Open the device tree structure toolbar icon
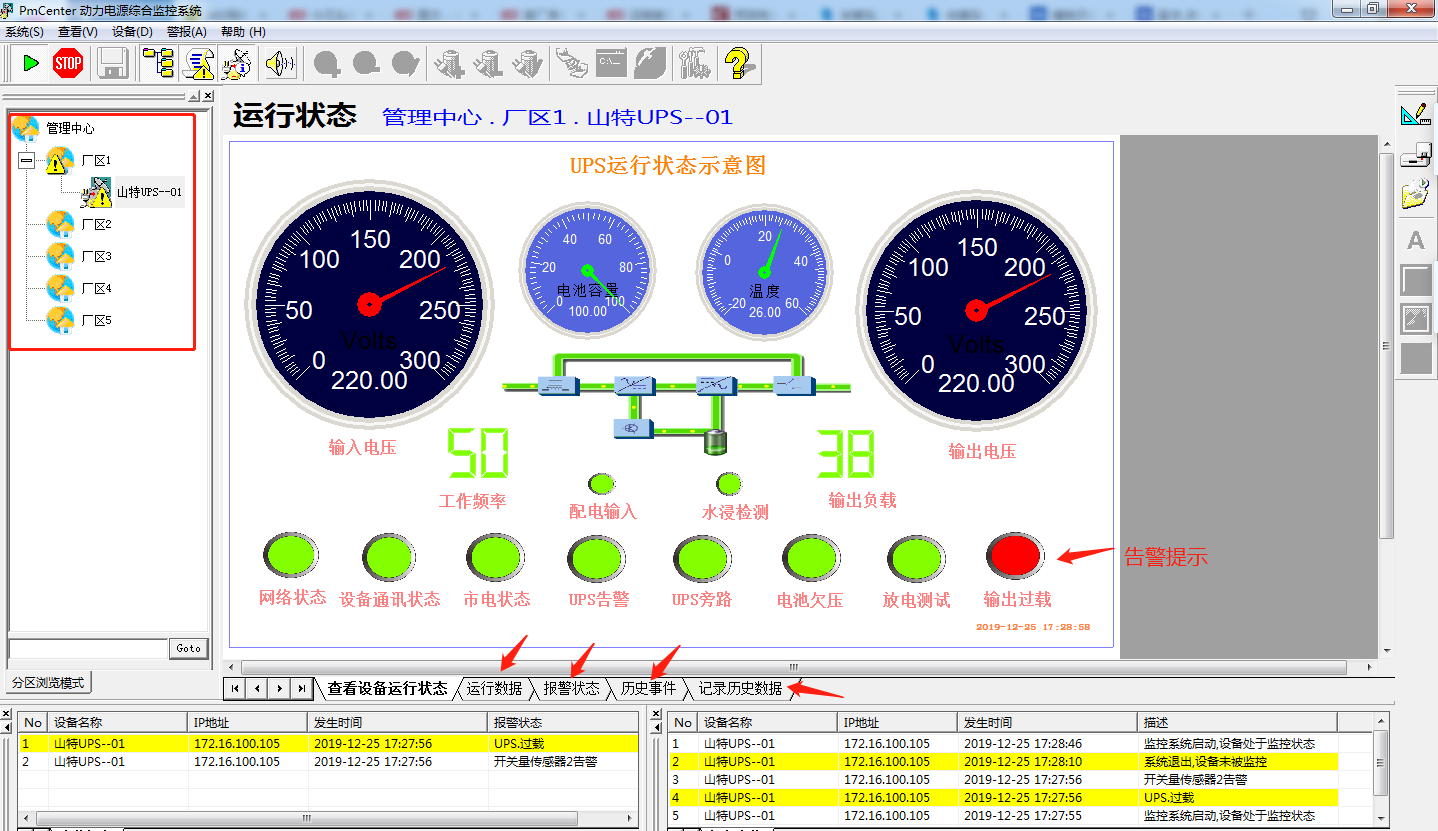This screenshot has width=1438, height=831. click(x=158, y=64)
